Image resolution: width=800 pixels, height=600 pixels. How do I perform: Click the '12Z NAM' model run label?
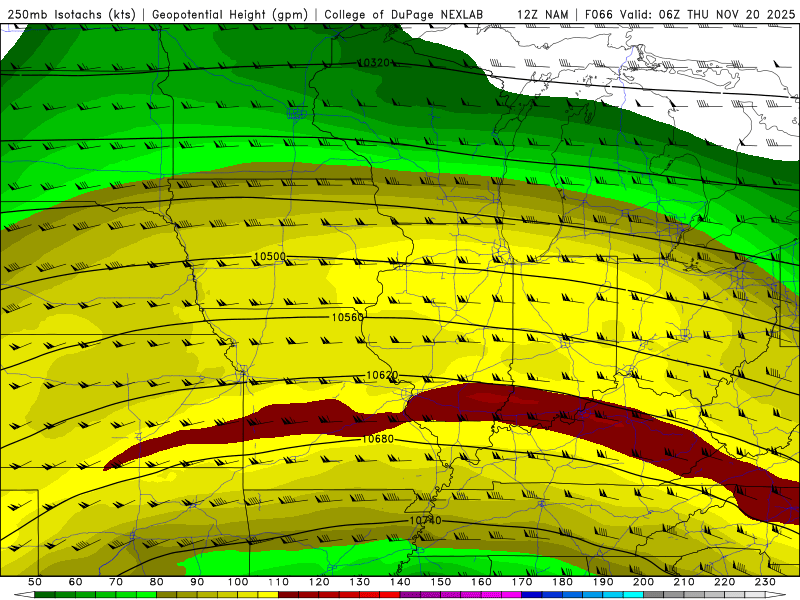point(543,14)
